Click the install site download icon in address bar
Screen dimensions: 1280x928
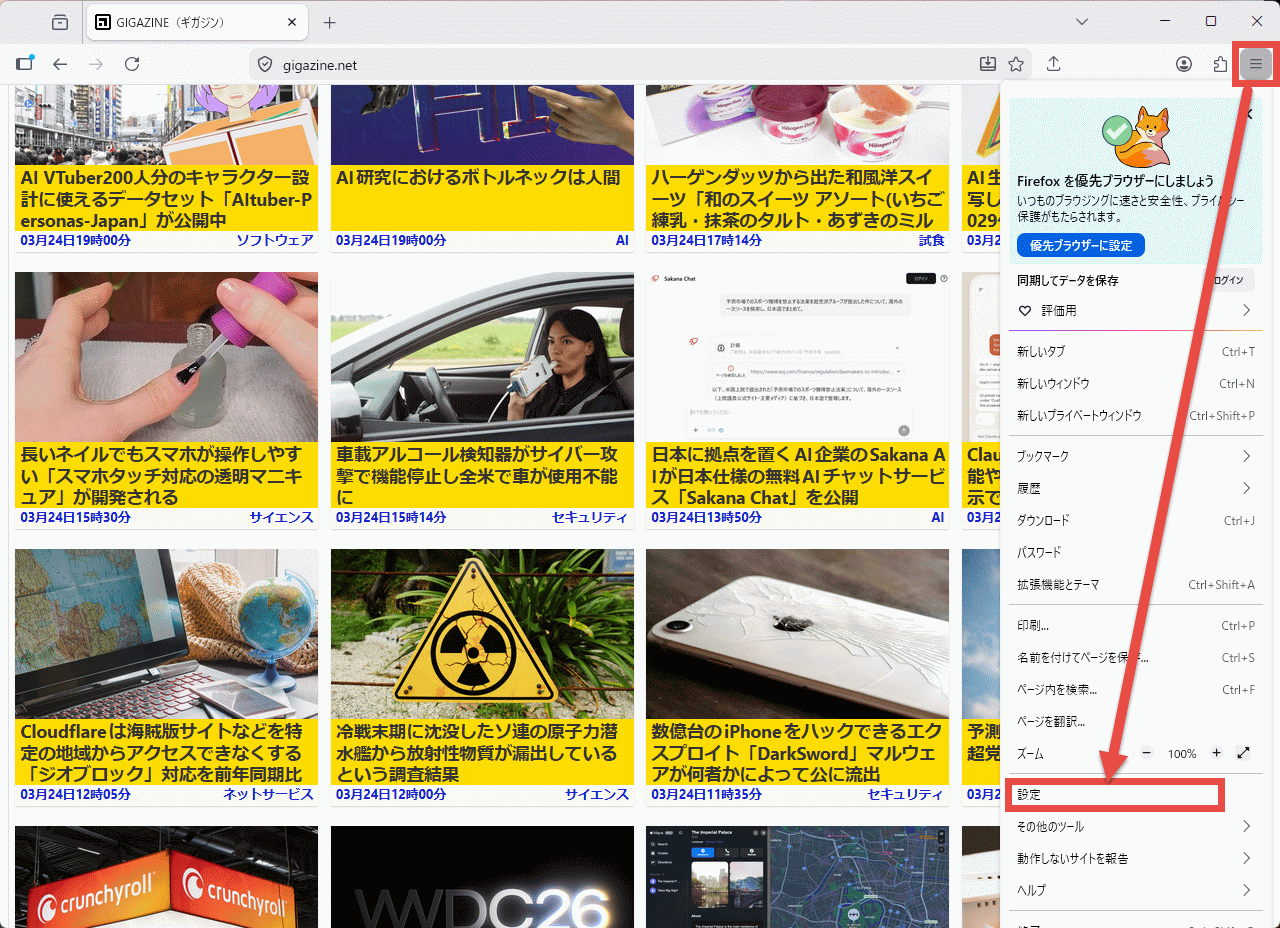coord(988,64)
